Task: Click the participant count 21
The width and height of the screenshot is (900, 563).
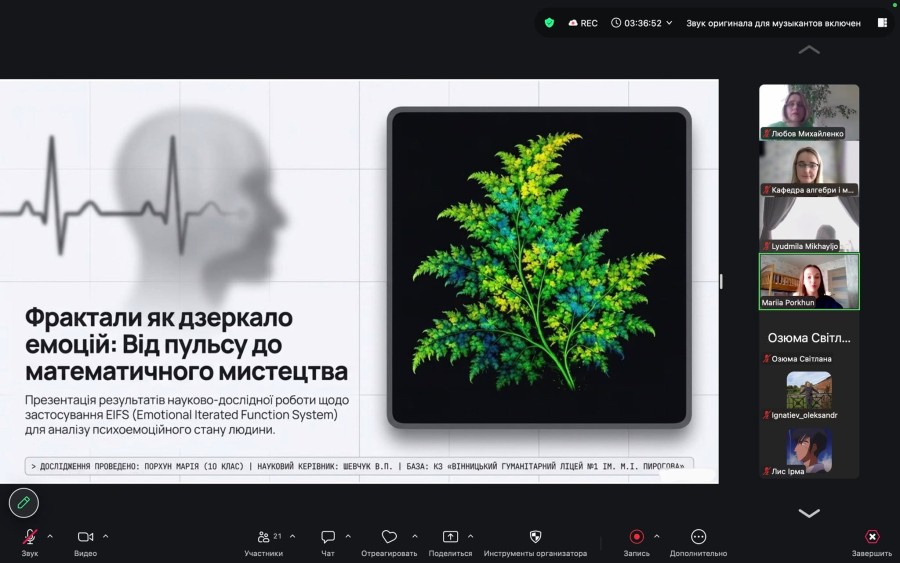Action: pyautogui.click(x=277, y=536)
